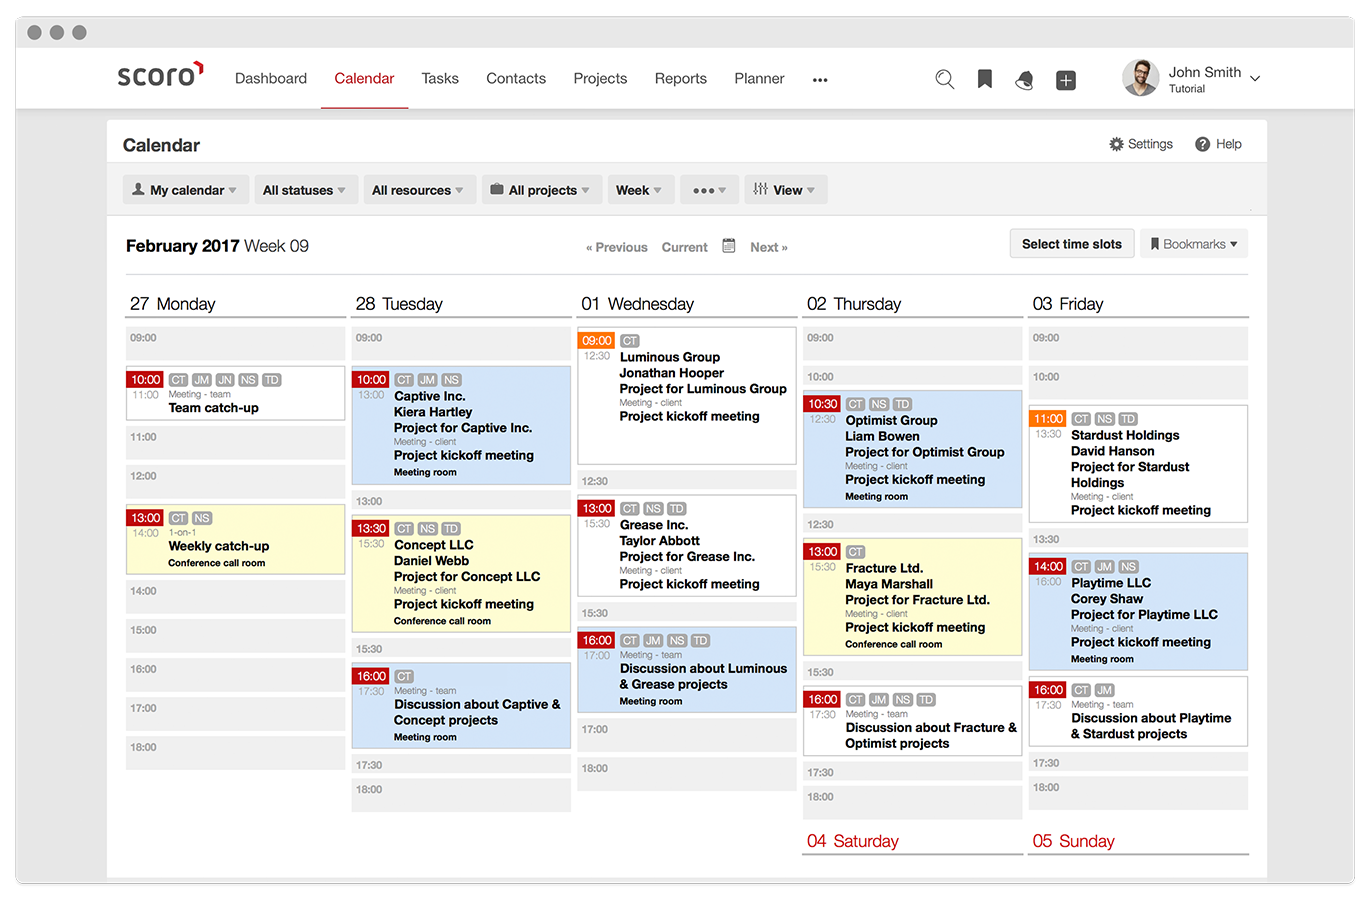
Task: Go to the Next week
Action: pyautogui.click(x=769, y=247)
